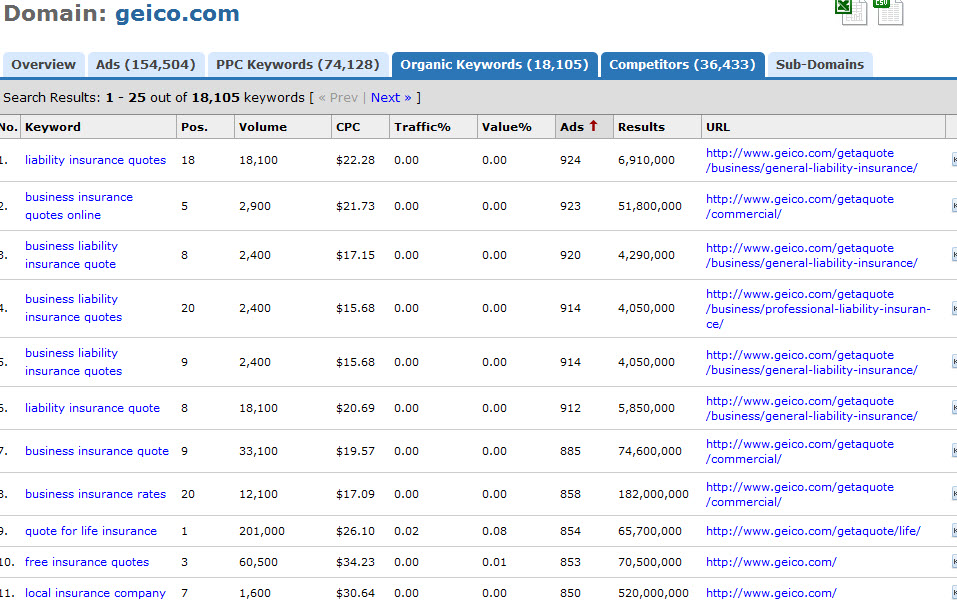Select the '$30.64' CPC value
The height and width of the screenshot is (607, 957).
[x=355, y=593]
